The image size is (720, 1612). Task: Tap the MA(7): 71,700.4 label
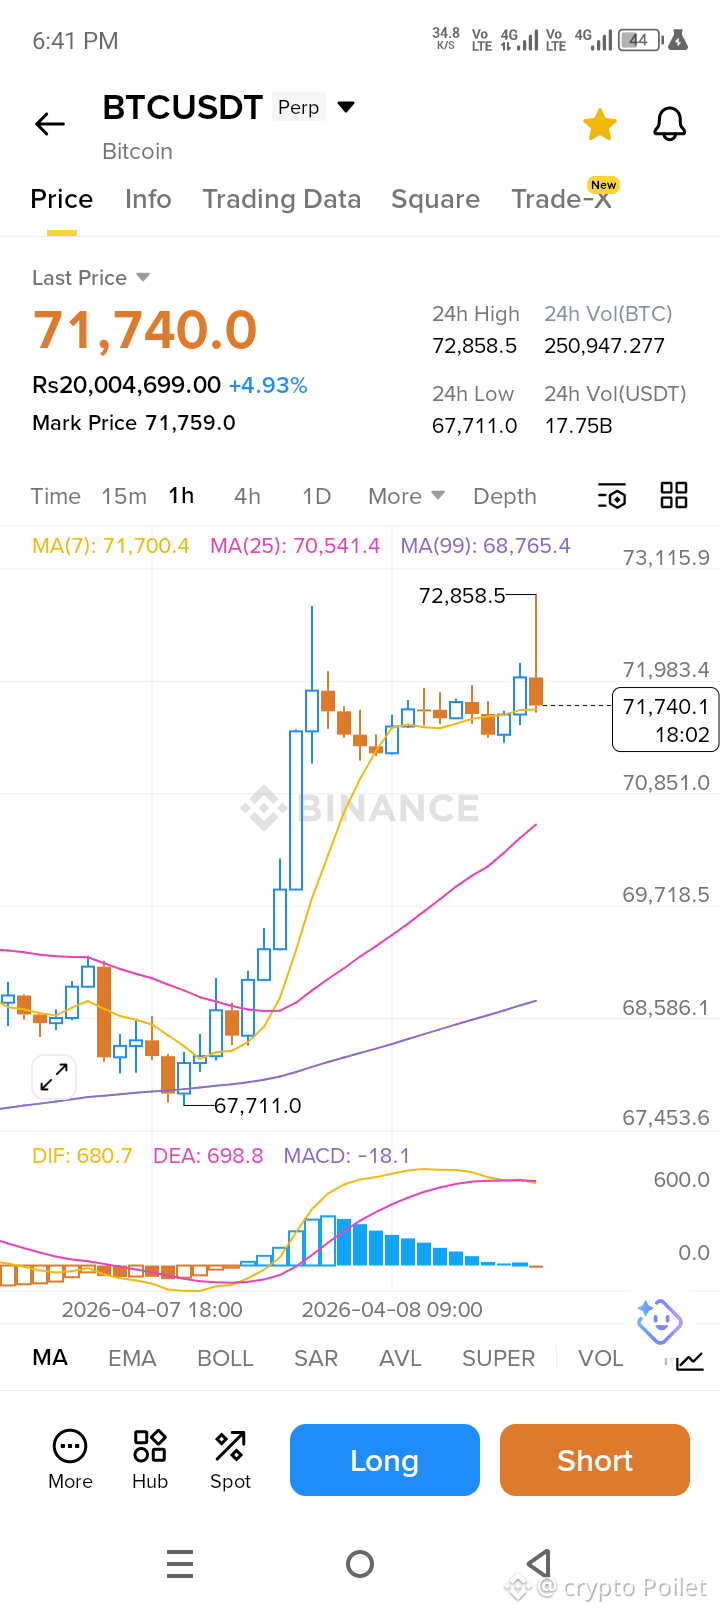click(111, 546)
